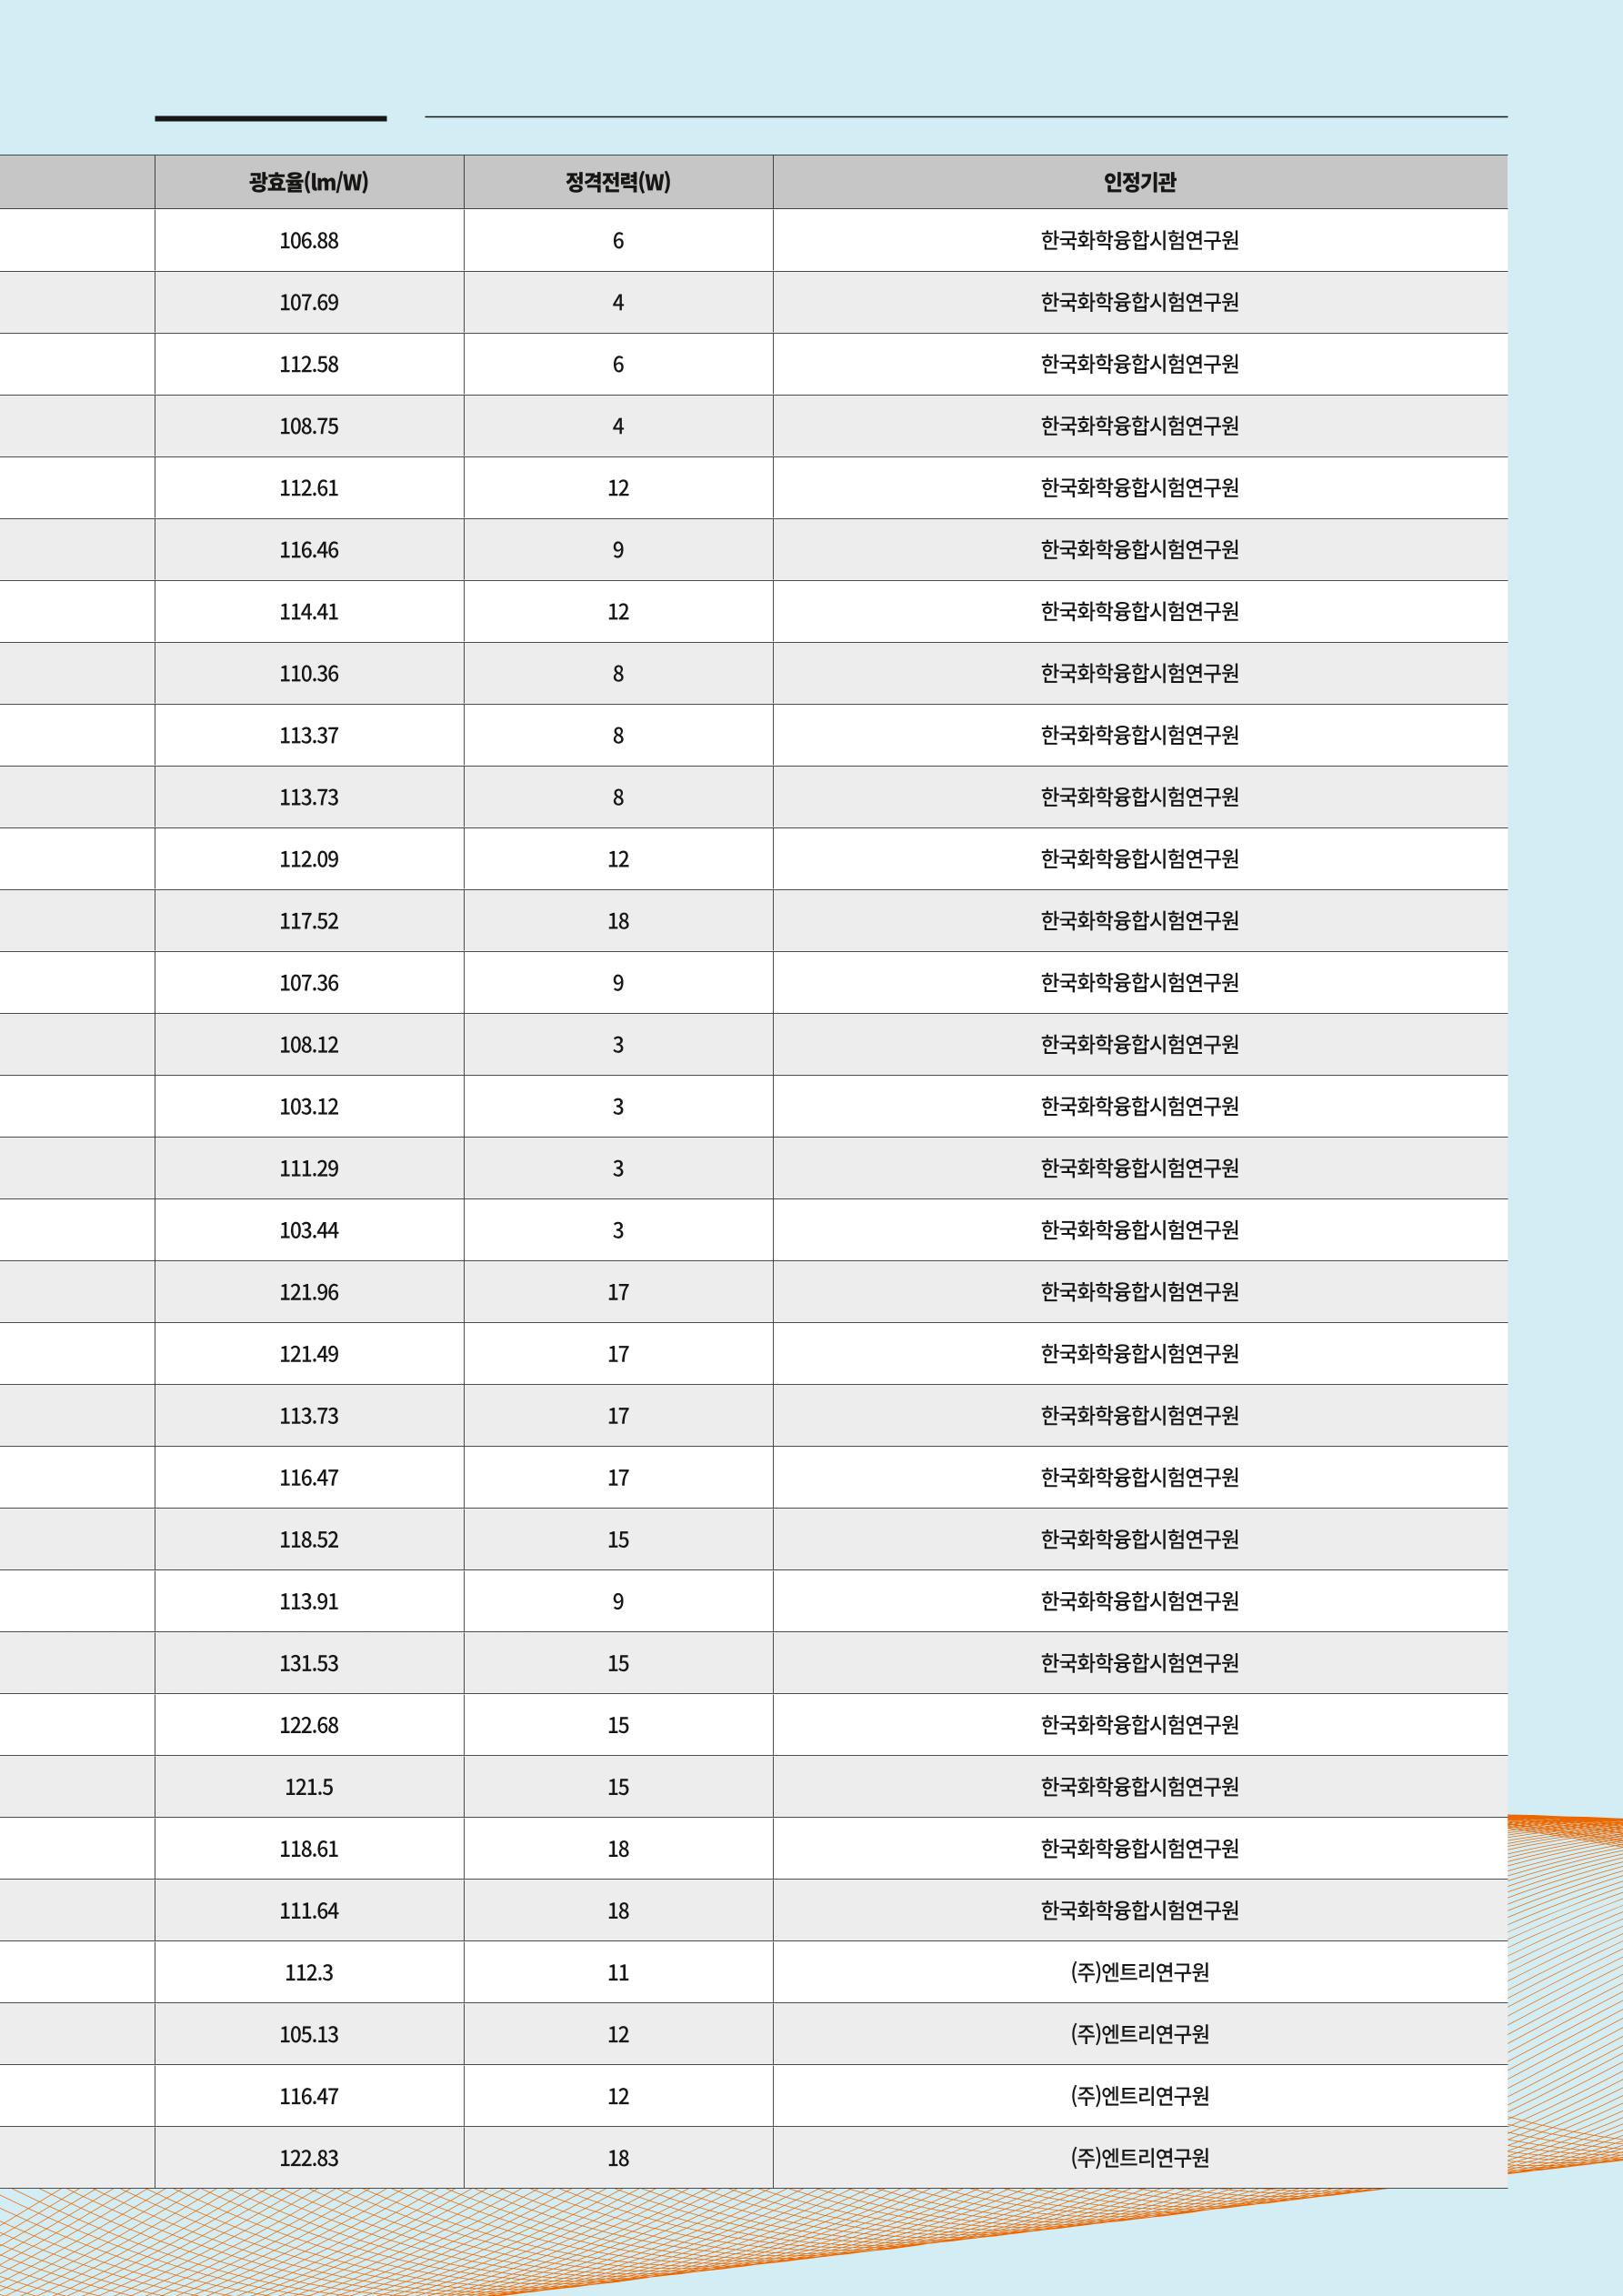Image resolution: width=1623 pixels, height=2296 pixels.
Task: Click the 121.5 efficiency cell
Action: [309, 1787]
